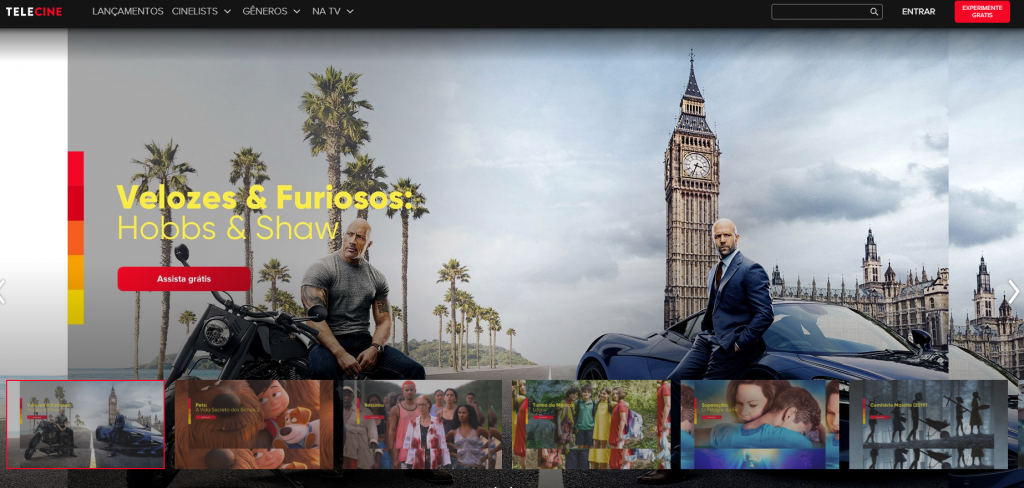Click the Experimente Grátis button
This screenshot has height=488, width=1024.
(x=982, y=12)
